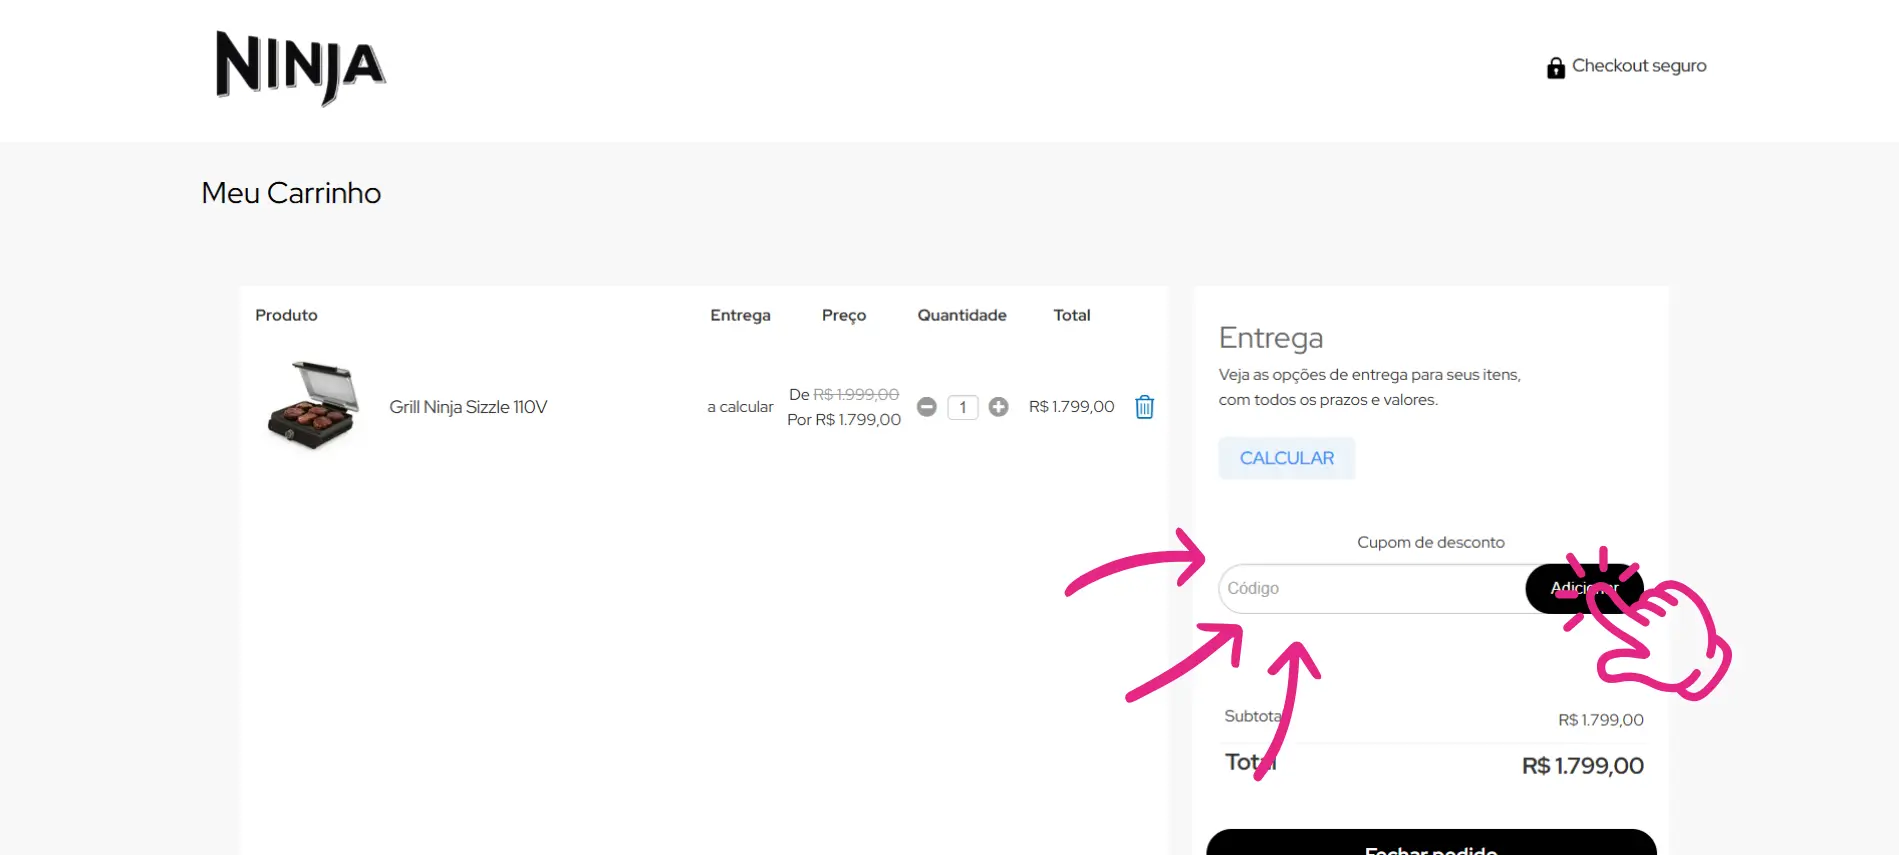Decrease quantity with the minus icon
This screenshot has width=1899, height=855.
click(x=927, y=407)
